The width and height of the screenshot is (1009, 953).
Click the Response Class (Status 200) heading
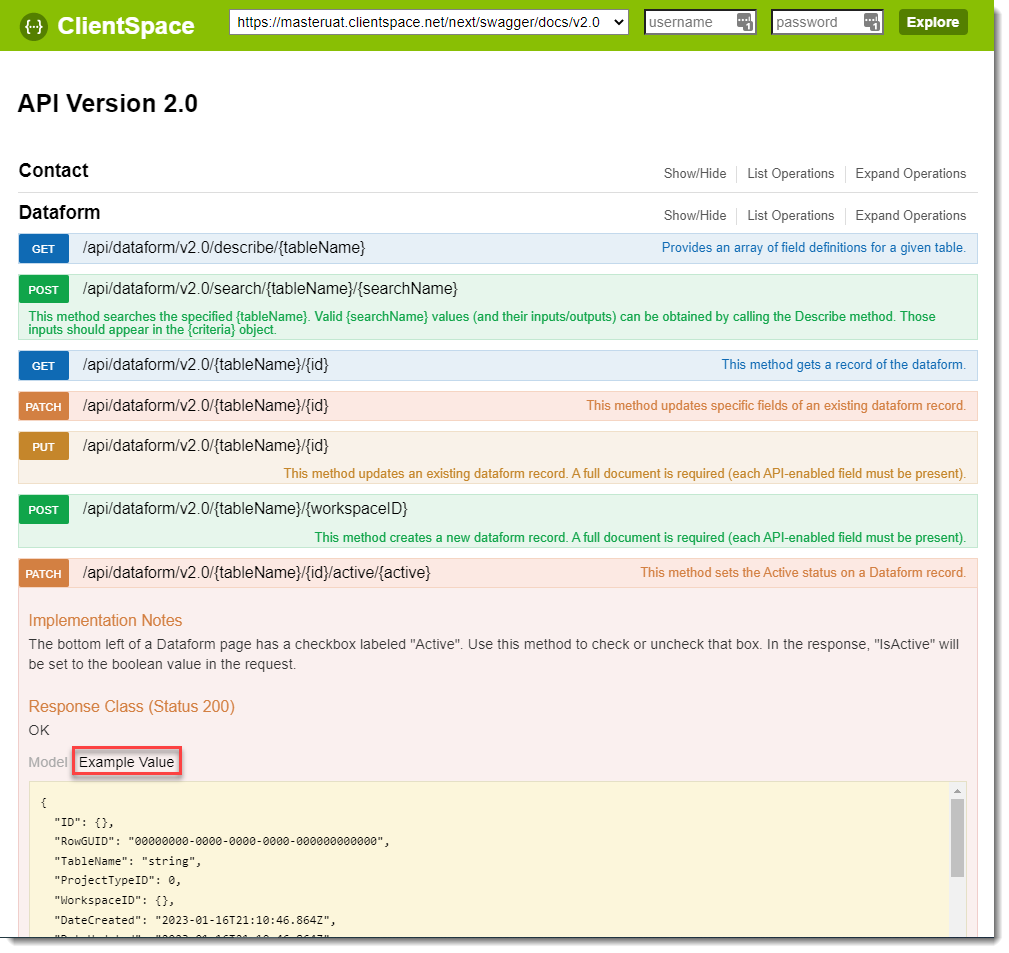pos(131,707)
